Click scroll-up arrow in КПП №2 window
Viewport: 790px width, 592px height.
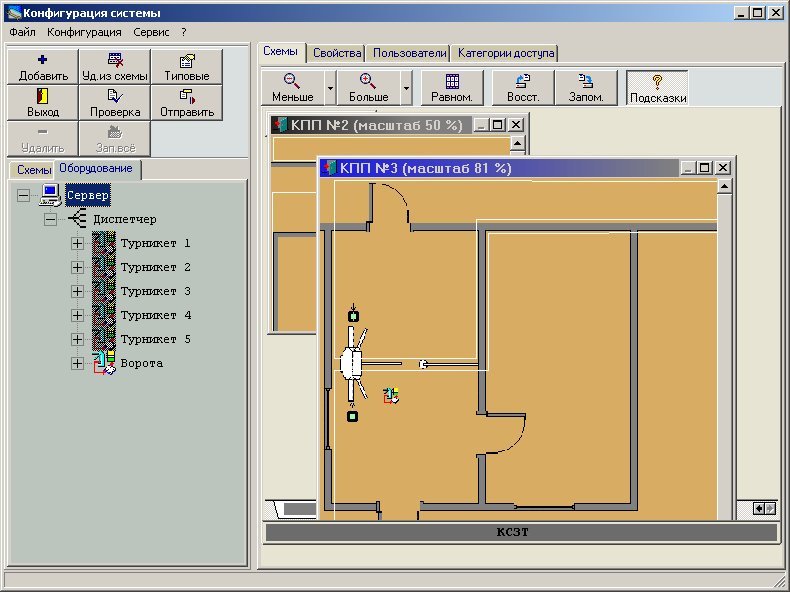click(x=517, y=143)
